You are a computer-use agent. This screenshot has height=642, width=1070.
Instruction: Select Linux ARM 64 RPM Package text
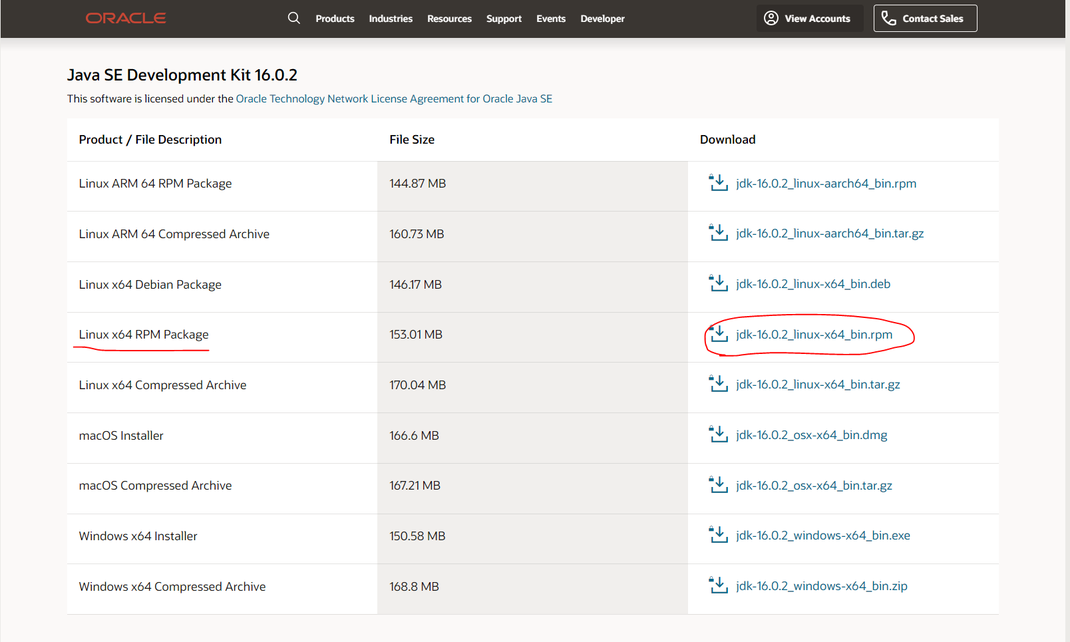[155, 184]
